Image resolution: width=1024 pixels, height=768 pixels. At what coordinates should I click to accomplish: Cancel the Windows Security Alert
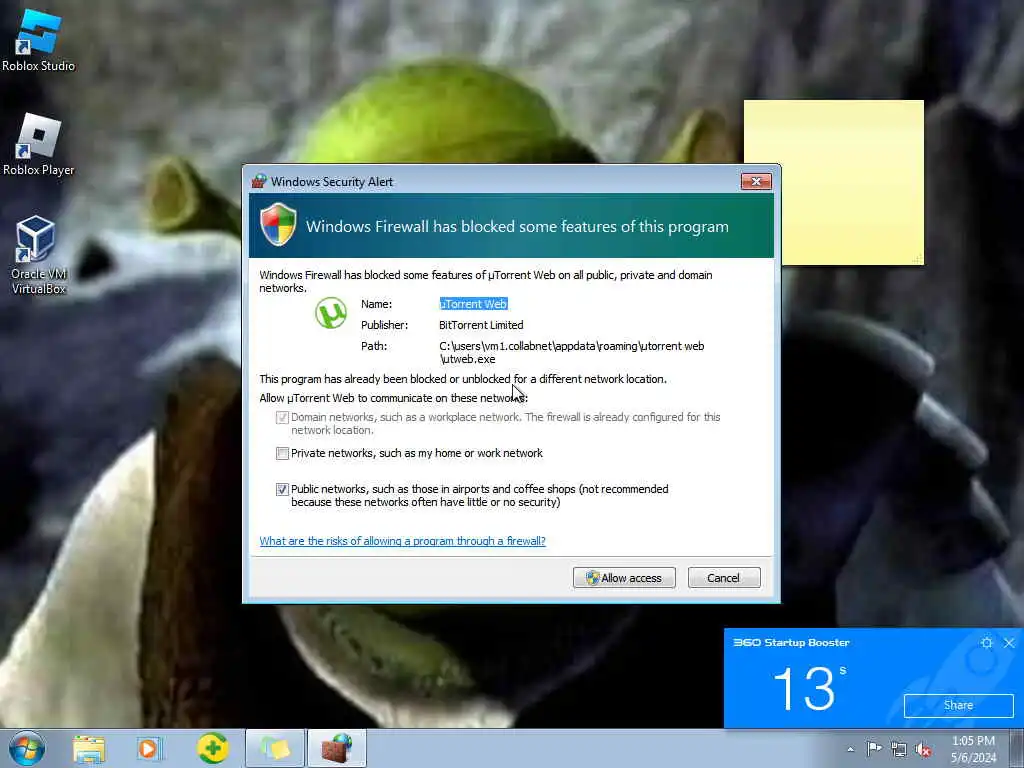tap(724, 578)
